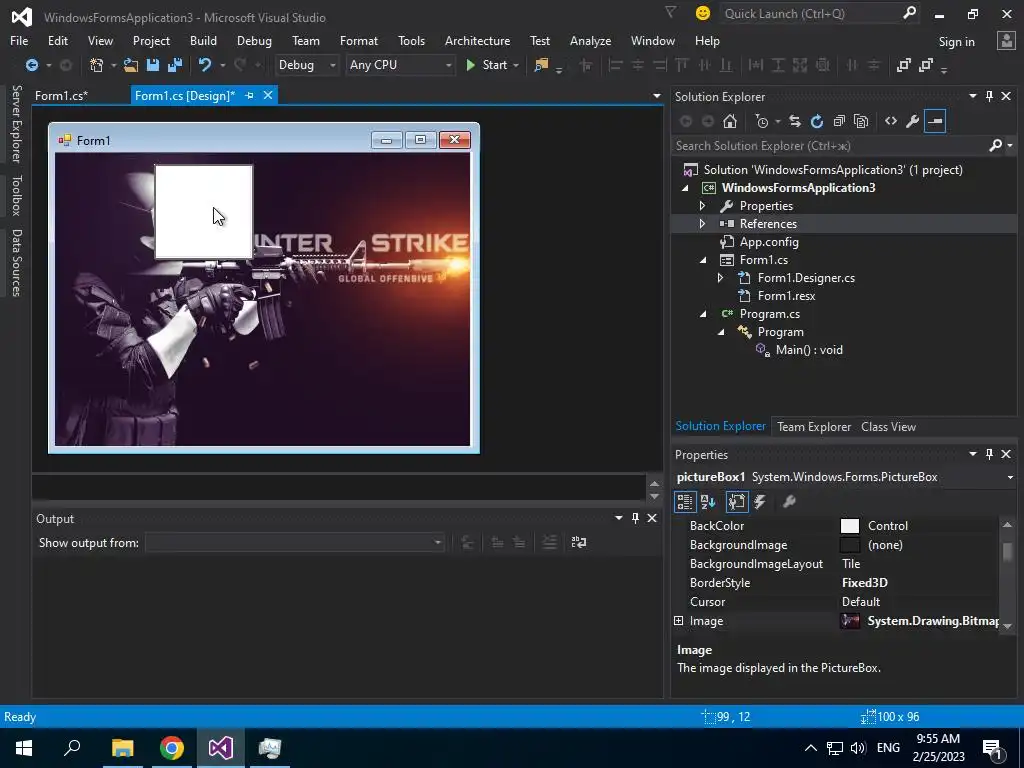
Task: Click the Solution Explorer Properties wrench icon
Action: (913, 121)
